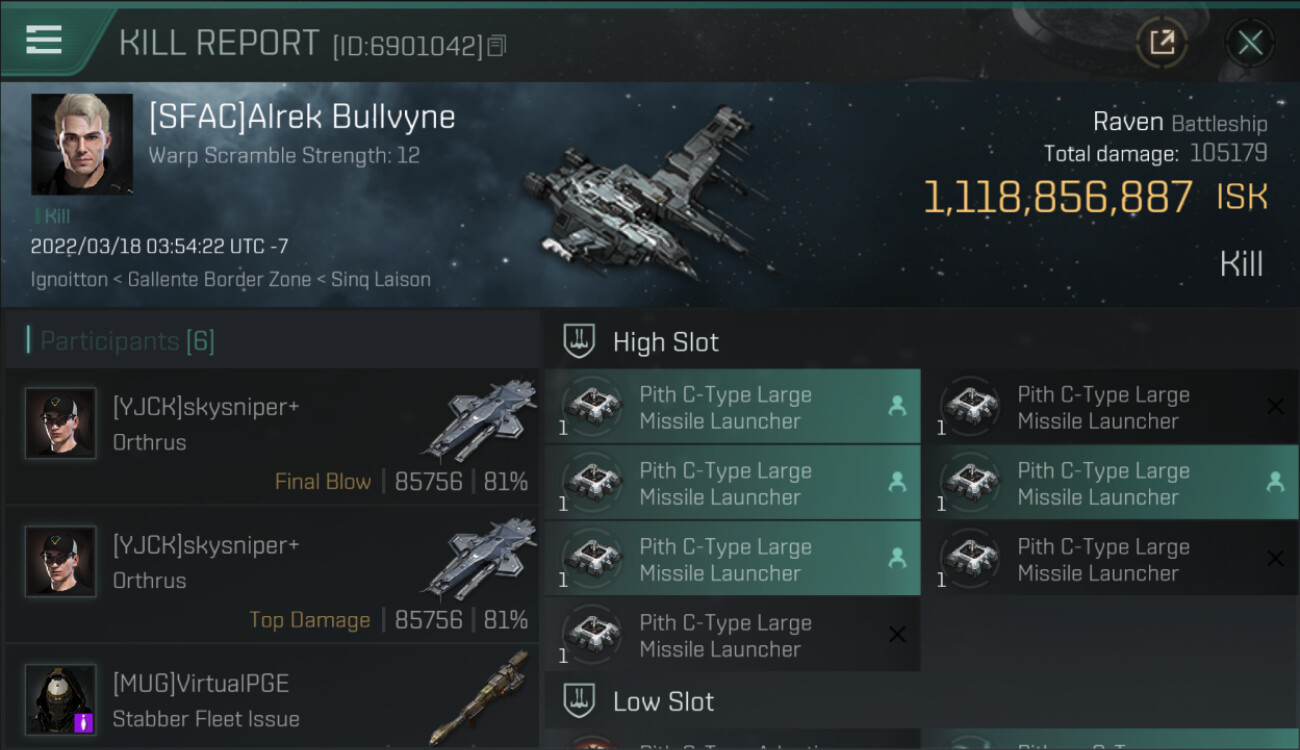Copy the kill report ID icon
Viewport: 1300px width, 750px height.
point(497,46)
